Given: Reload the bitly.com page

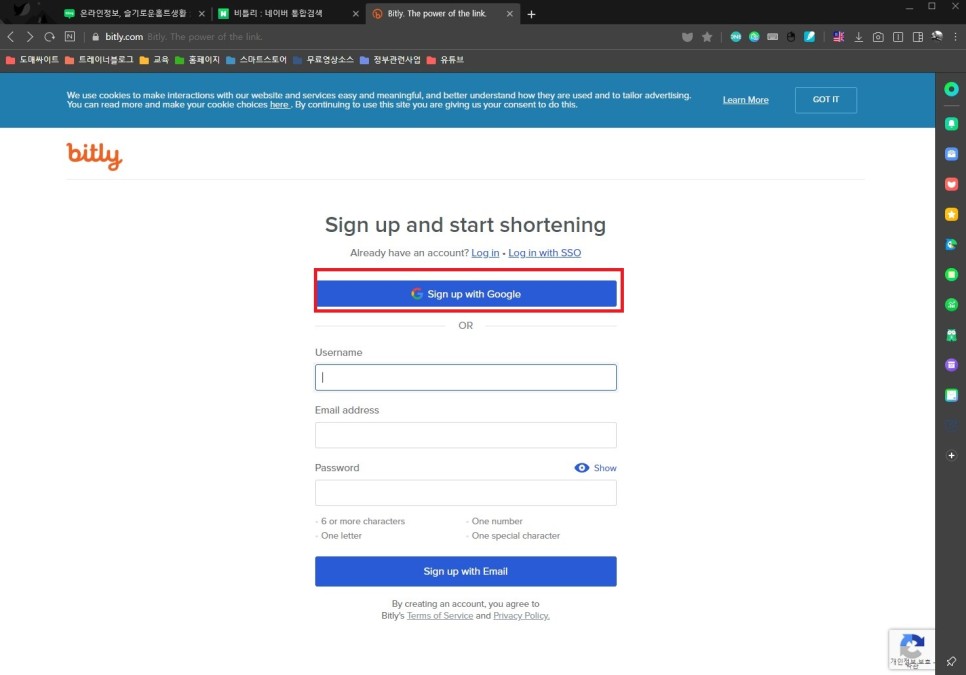Looking at the screenshot, I should [49, 37].
